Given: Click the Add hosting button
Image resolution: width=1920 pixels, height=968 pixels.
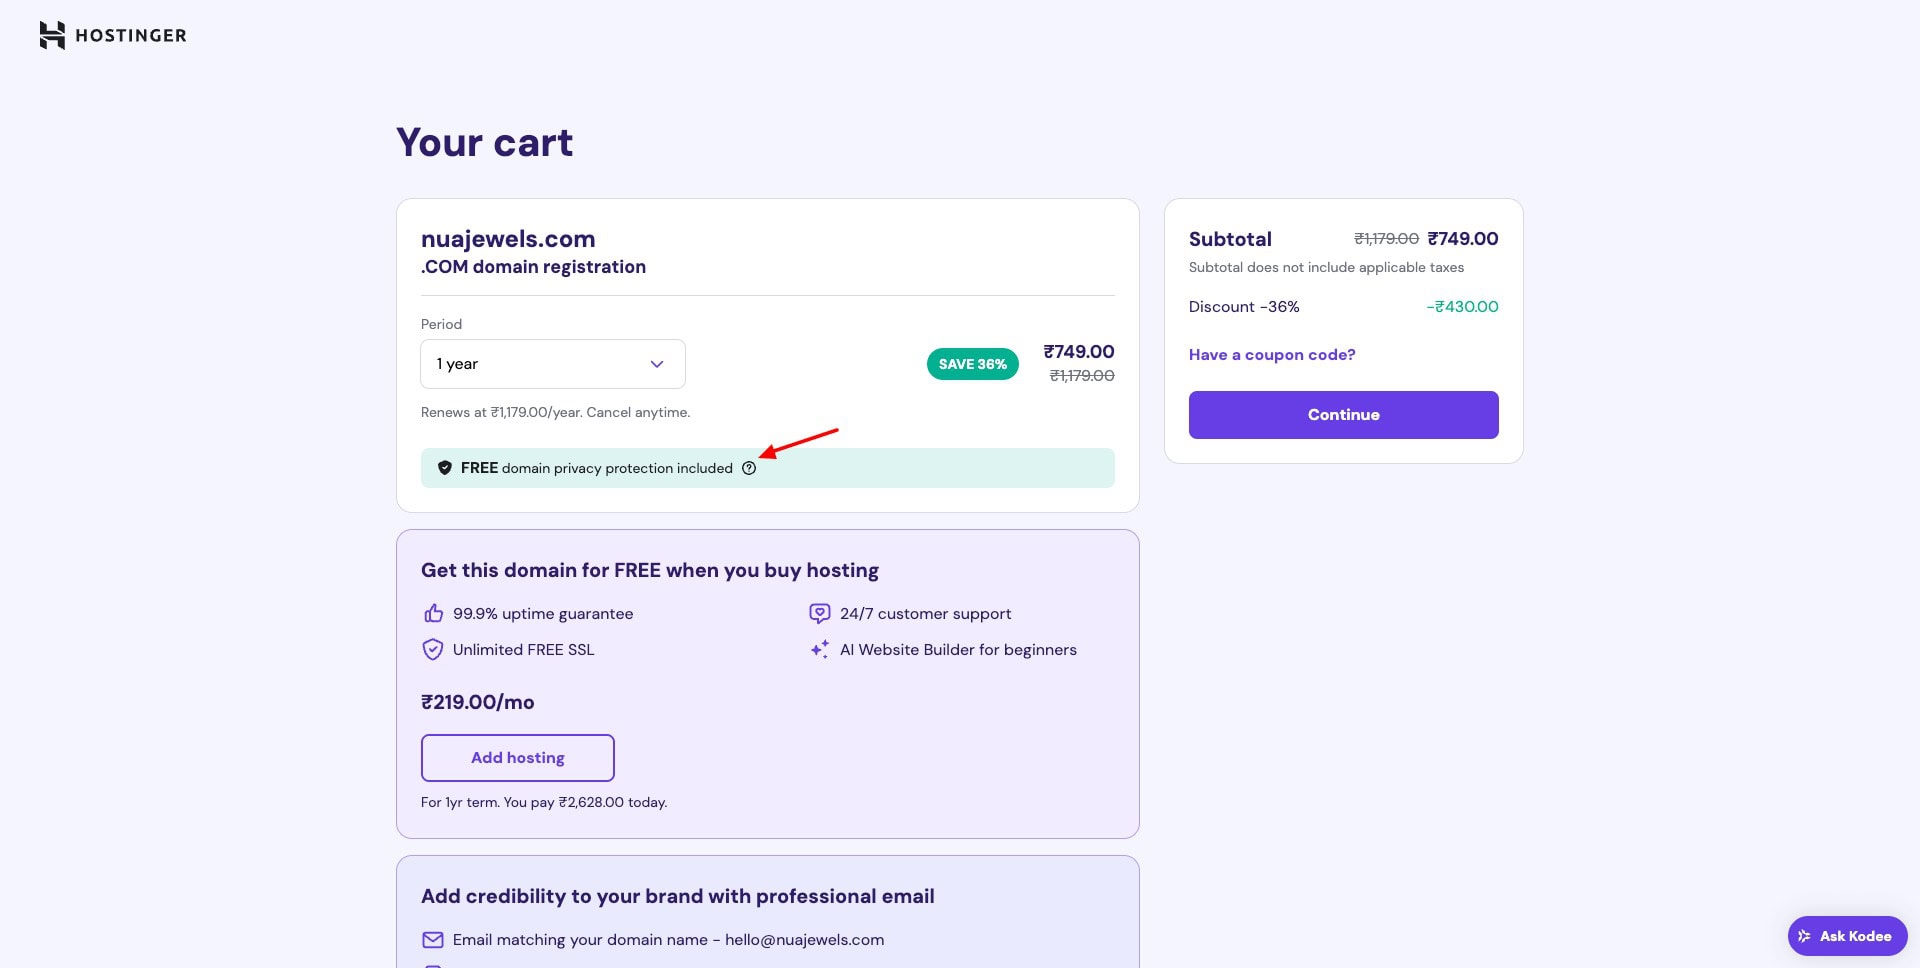Looking at the screenshot, I should pos(518,758).
